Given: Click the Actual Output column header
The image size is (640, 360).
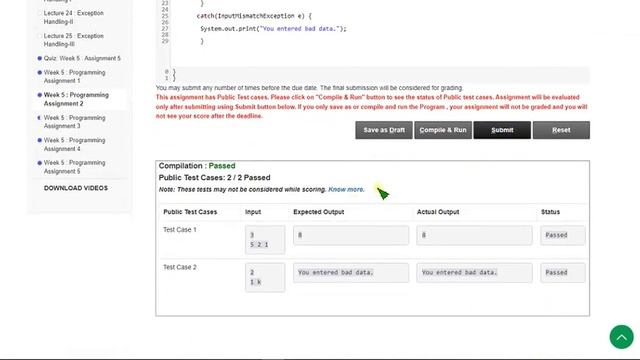Looking at the screenshot, I should point(438,212).
